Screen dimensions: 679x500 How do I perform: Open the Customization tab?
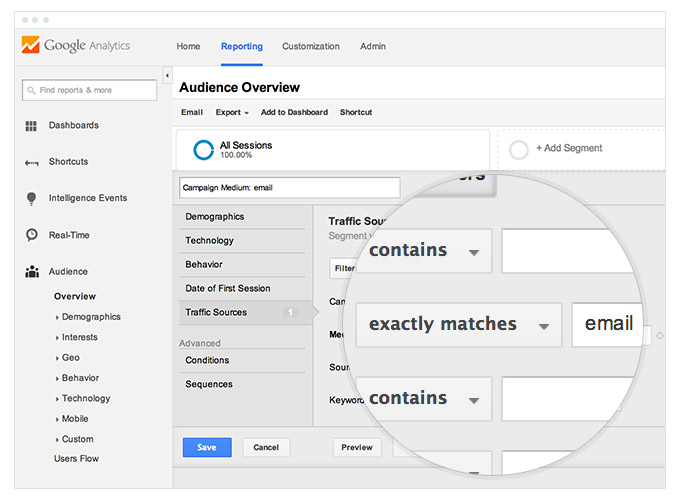click(x=311, y=46)
